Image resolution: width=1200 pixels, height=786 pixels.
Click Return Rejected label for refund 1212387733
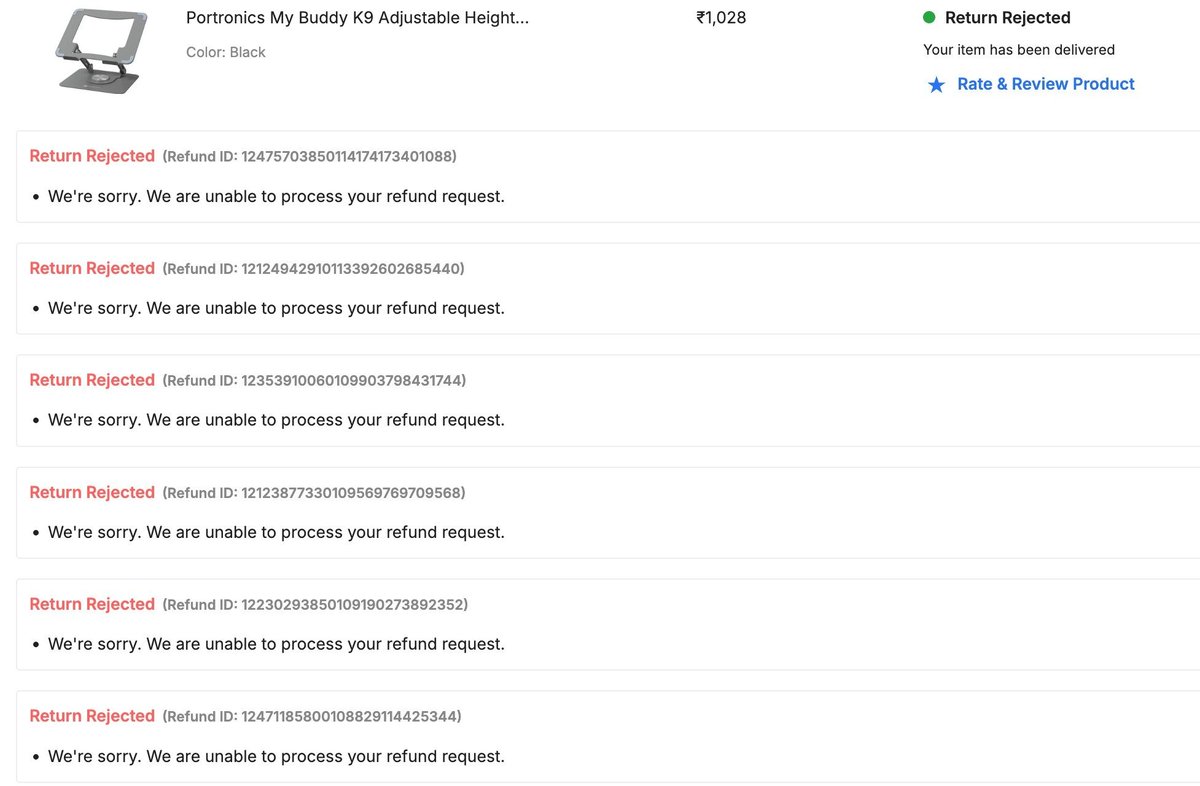[x=92, y=492]
